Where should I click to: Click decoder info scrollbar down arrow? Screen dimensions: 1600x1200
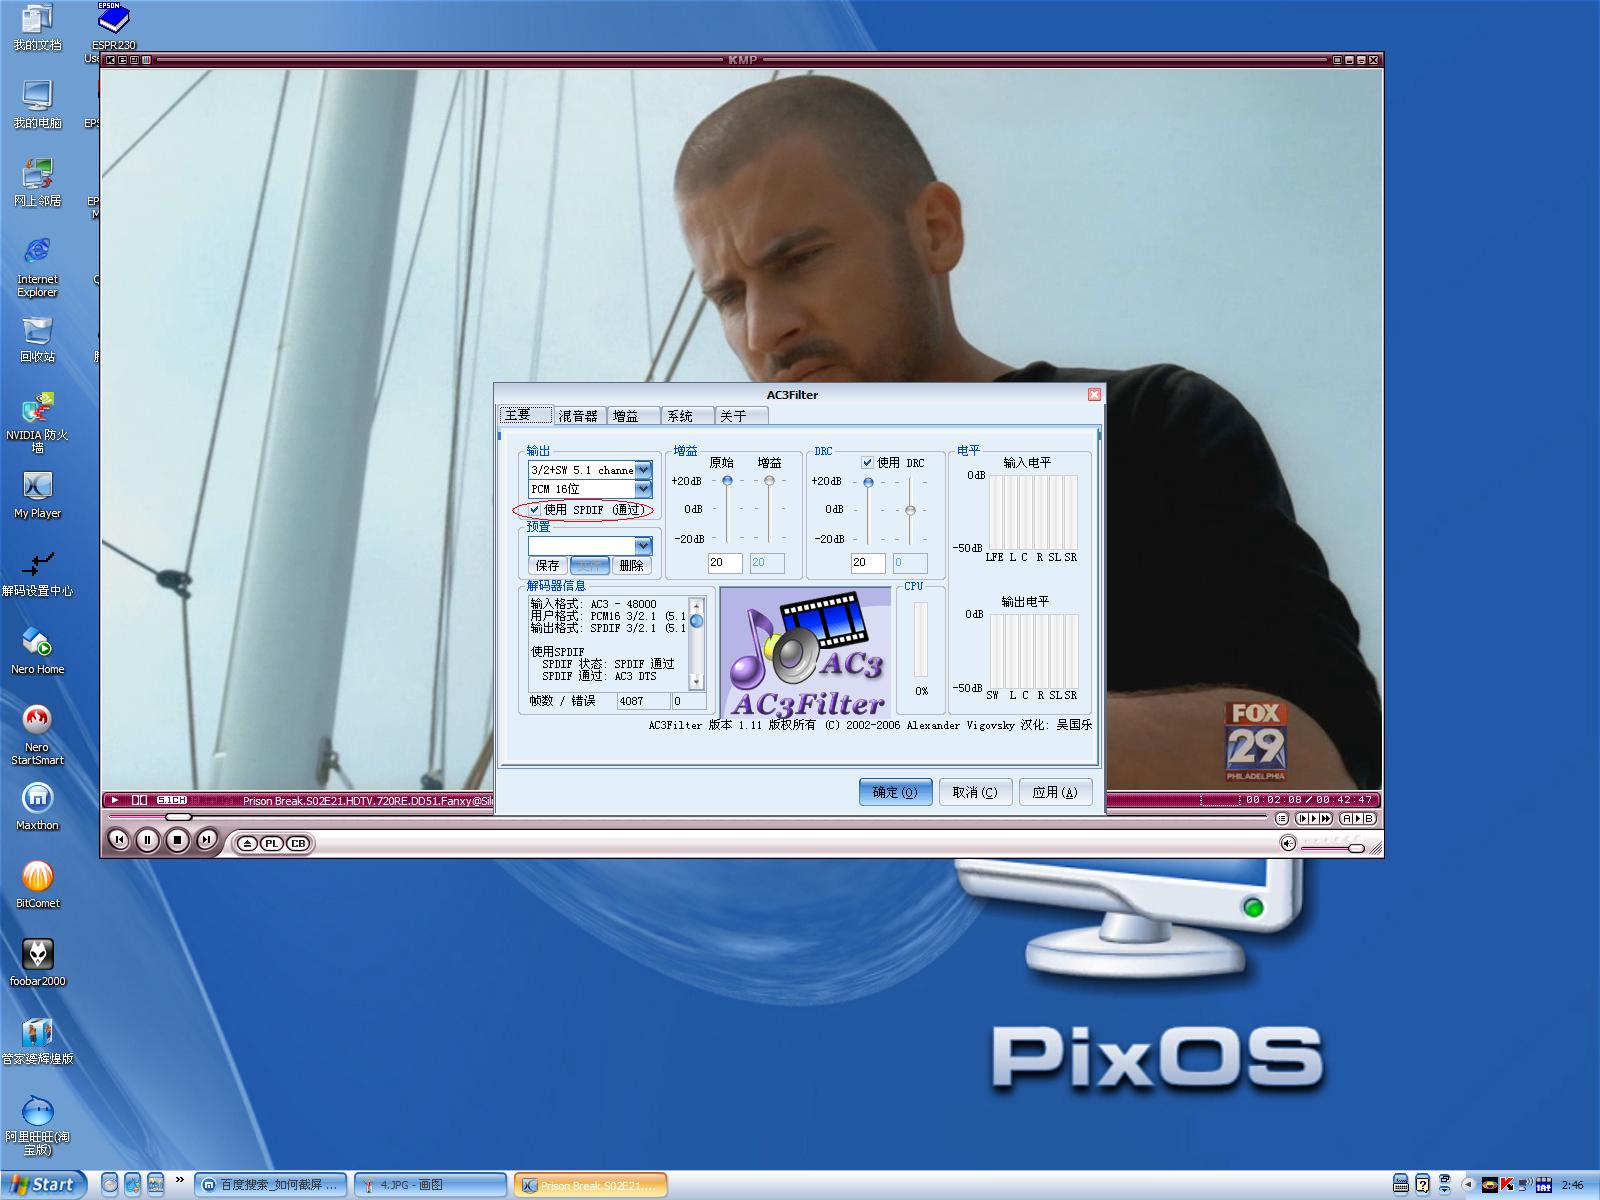pos(696,682)
